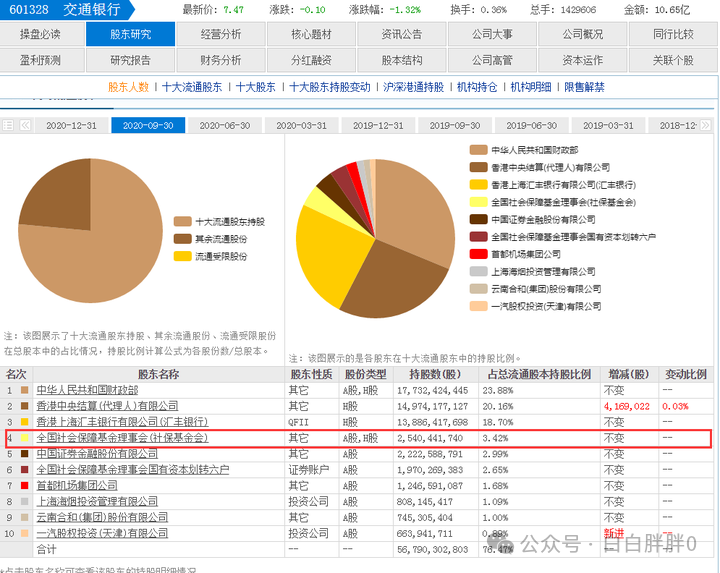This screenshot has height=573, width=720.
Task: Open the 分红融资 tab
Action: [311, 60]
